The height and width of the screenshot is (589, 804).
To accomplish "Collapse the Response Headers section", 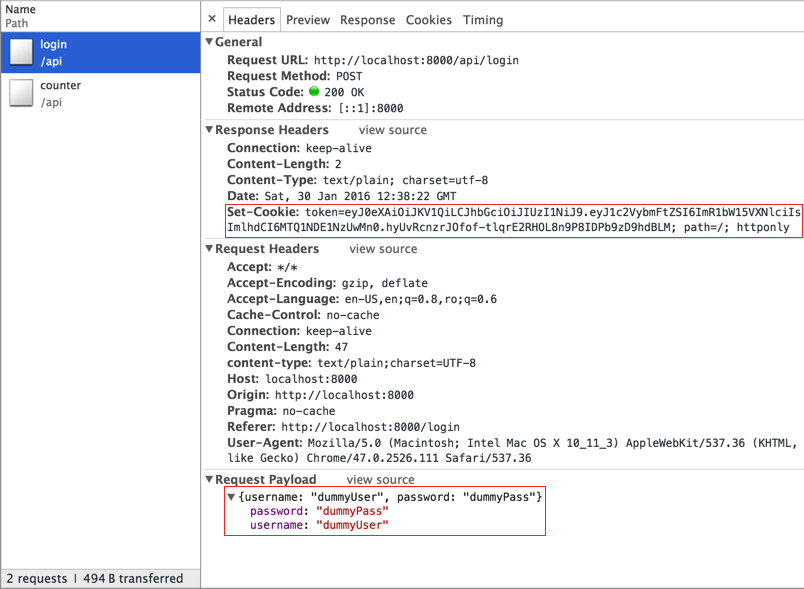I will point(209,130).
